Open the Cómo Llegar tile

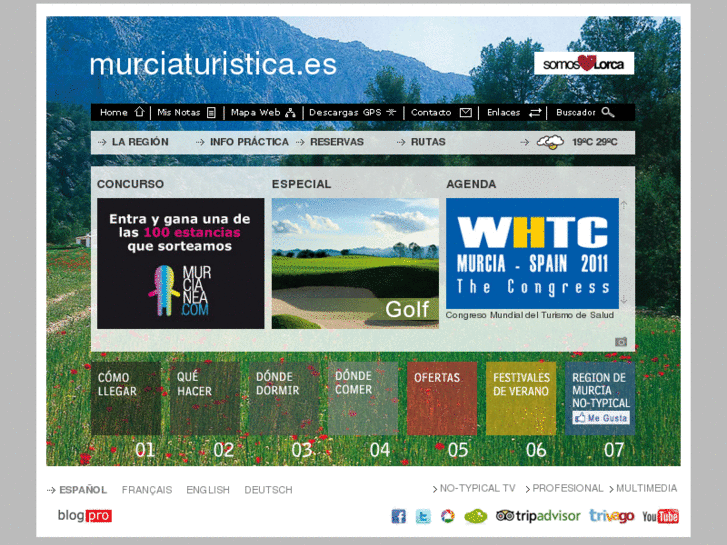click(126, 398)
